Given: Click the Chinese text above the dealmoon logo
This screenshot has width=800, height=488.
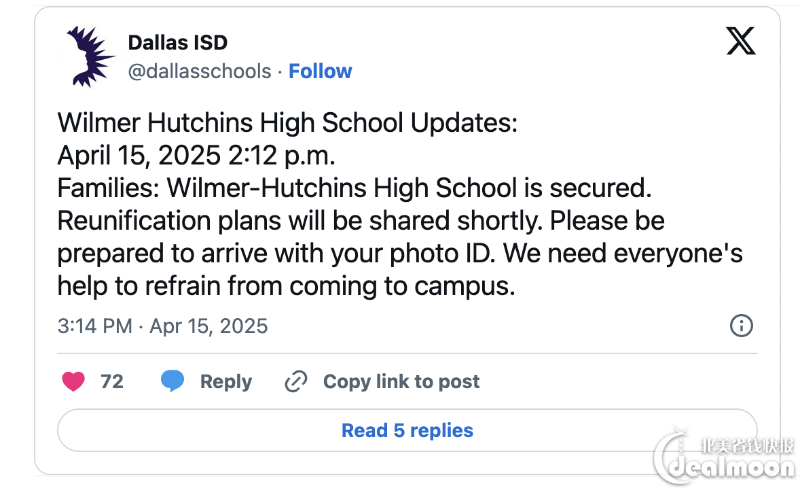Looking at the screenshot, I should click(747, 445).
